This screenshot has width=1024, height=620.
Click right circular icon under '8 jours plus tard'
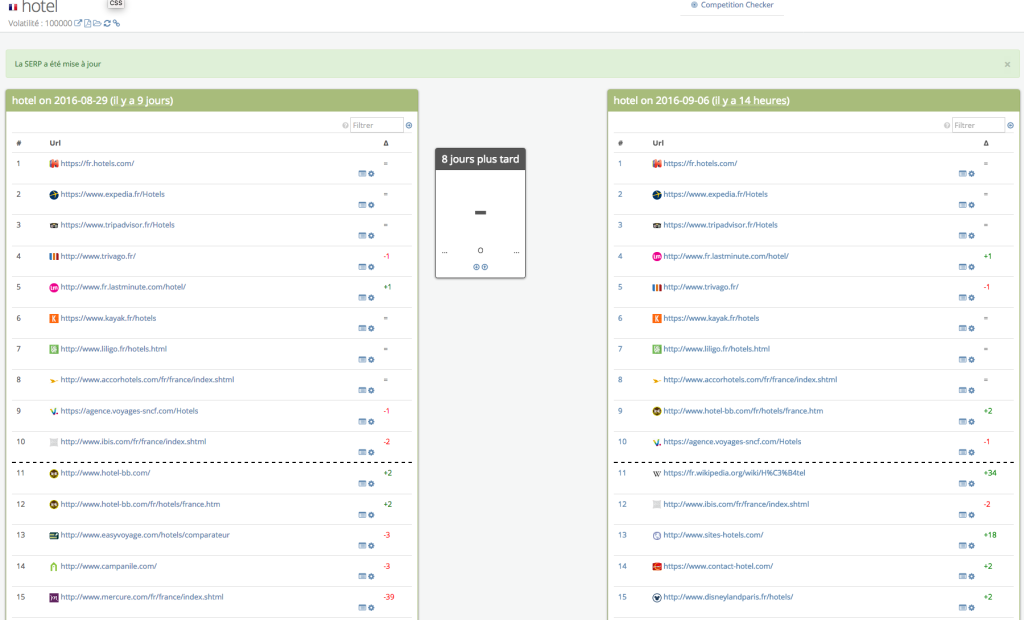point(485,267)
